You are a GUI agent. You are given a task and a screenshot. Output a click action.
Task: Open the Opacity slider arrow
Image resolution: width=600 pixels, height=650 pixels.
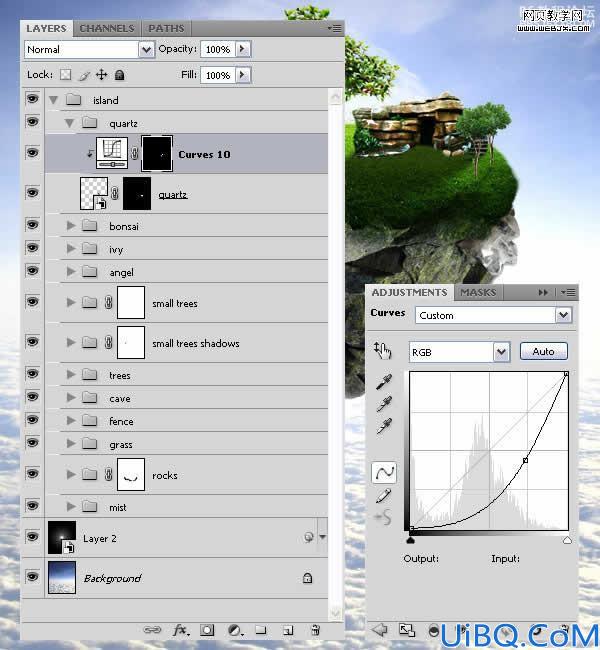point(243,49)
